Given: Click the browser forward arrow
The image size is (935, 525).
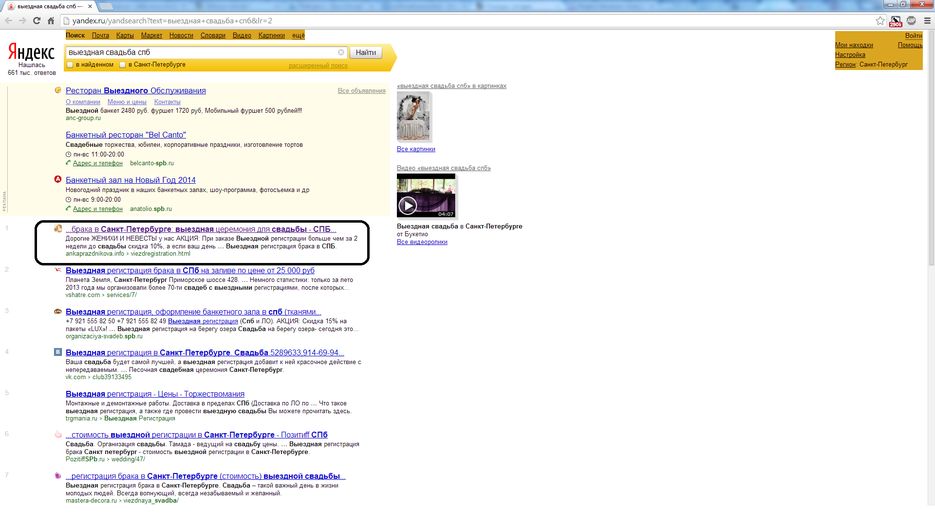Looking at the screenshot, I should (x=22, y=20).
